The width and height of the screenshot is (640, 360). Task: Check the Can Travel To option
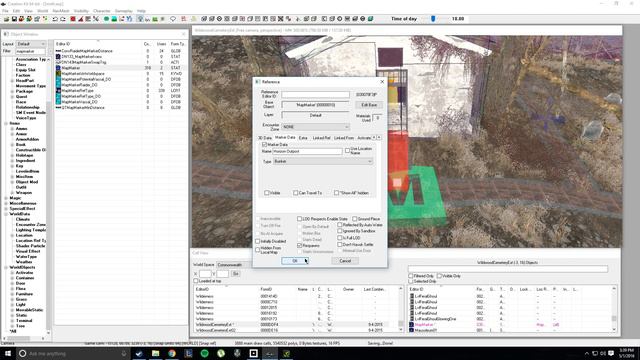tap(296, 193)
